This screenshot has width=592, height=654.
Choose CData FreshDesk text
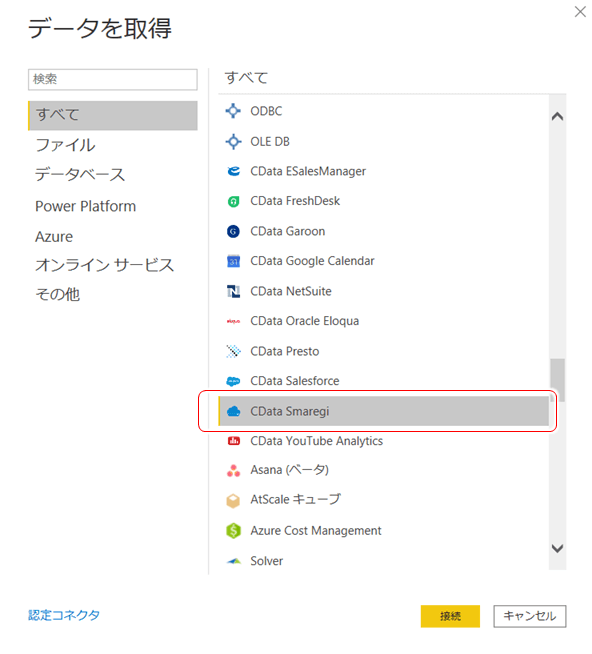(295, 201)
